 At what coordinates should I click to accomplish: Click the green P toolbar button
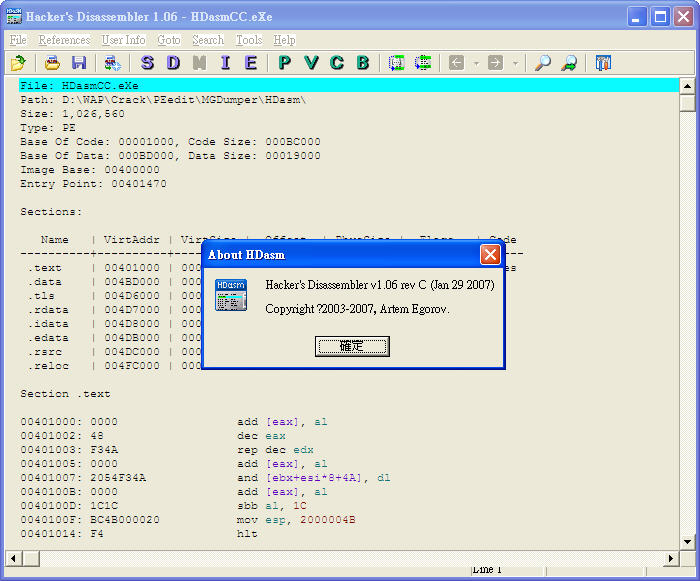[284, 63]
